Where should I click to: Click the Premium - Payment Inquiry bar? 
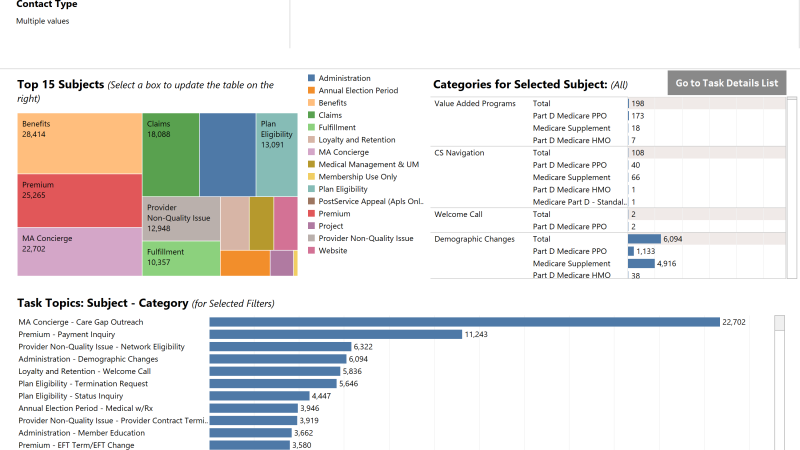[336, 334]
